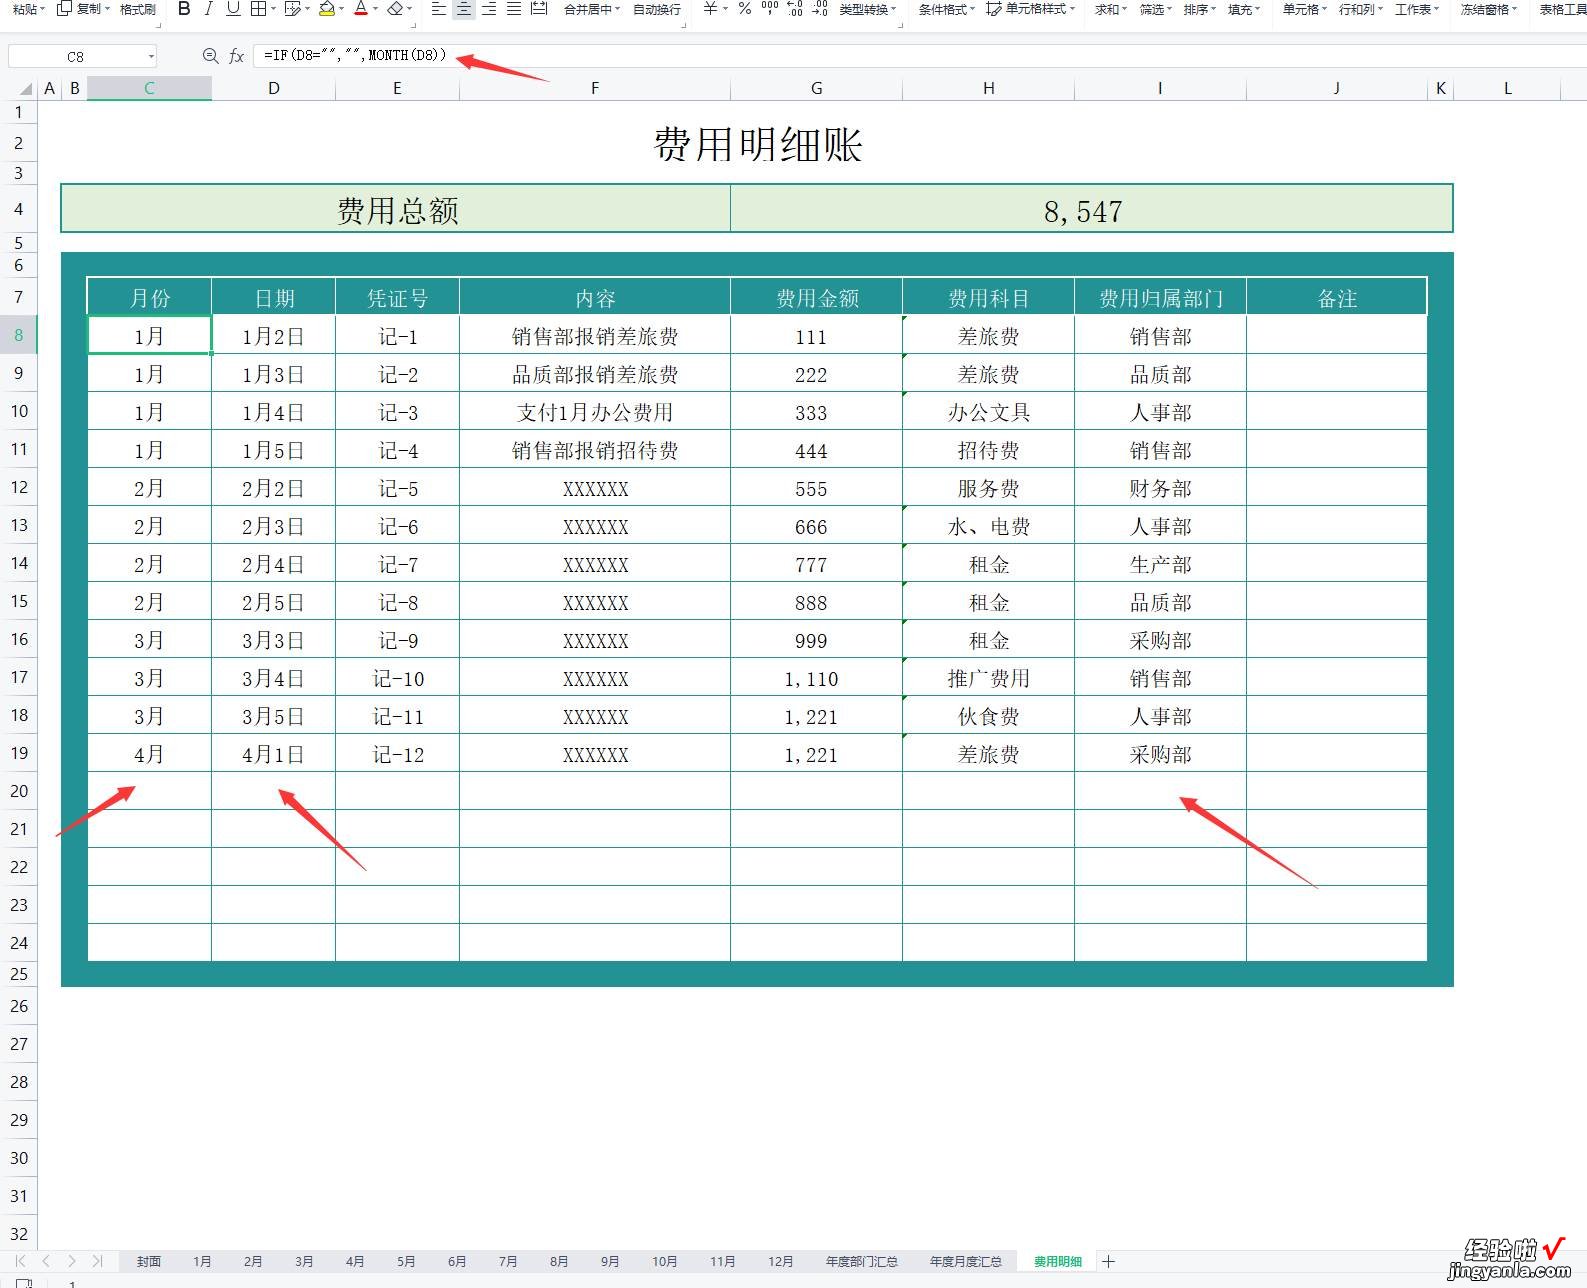Viewport: 1587px width, 1288px height.
Task: Add a new sheet with plus icon
Action: tap(1108, 1261)
